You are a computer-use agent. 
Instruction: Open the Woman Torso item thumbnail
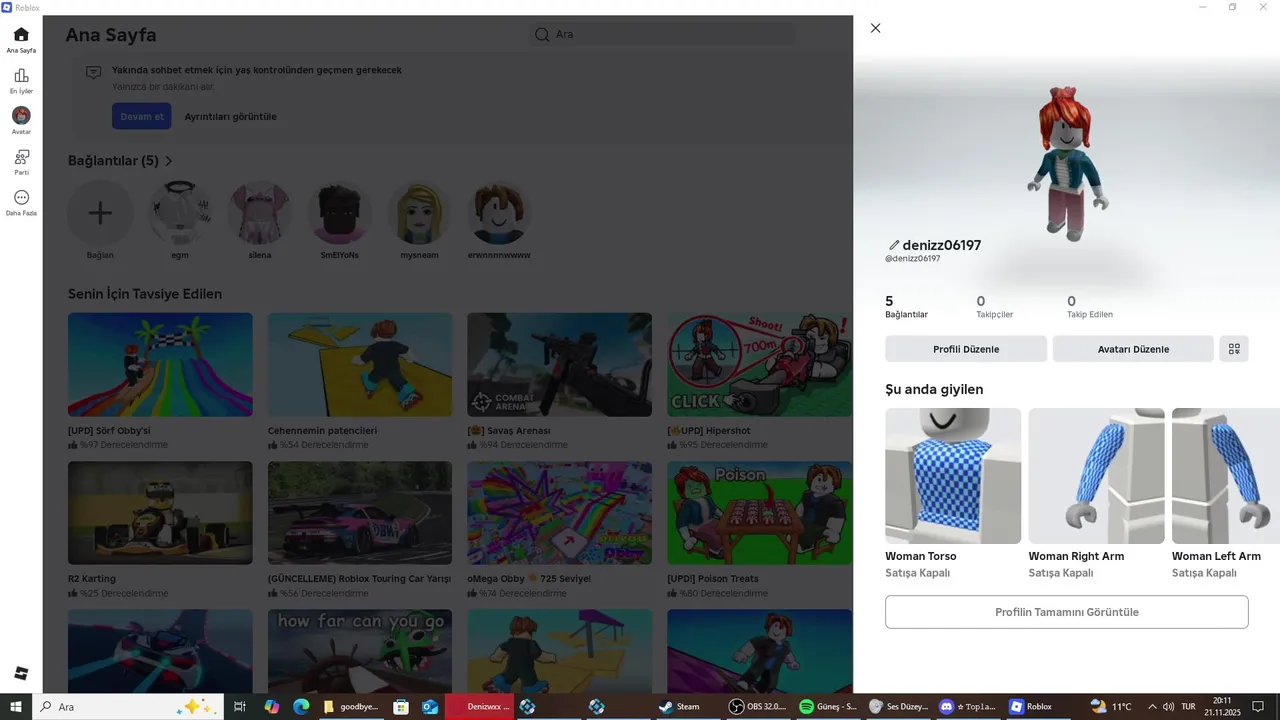(x=953, y=476)
